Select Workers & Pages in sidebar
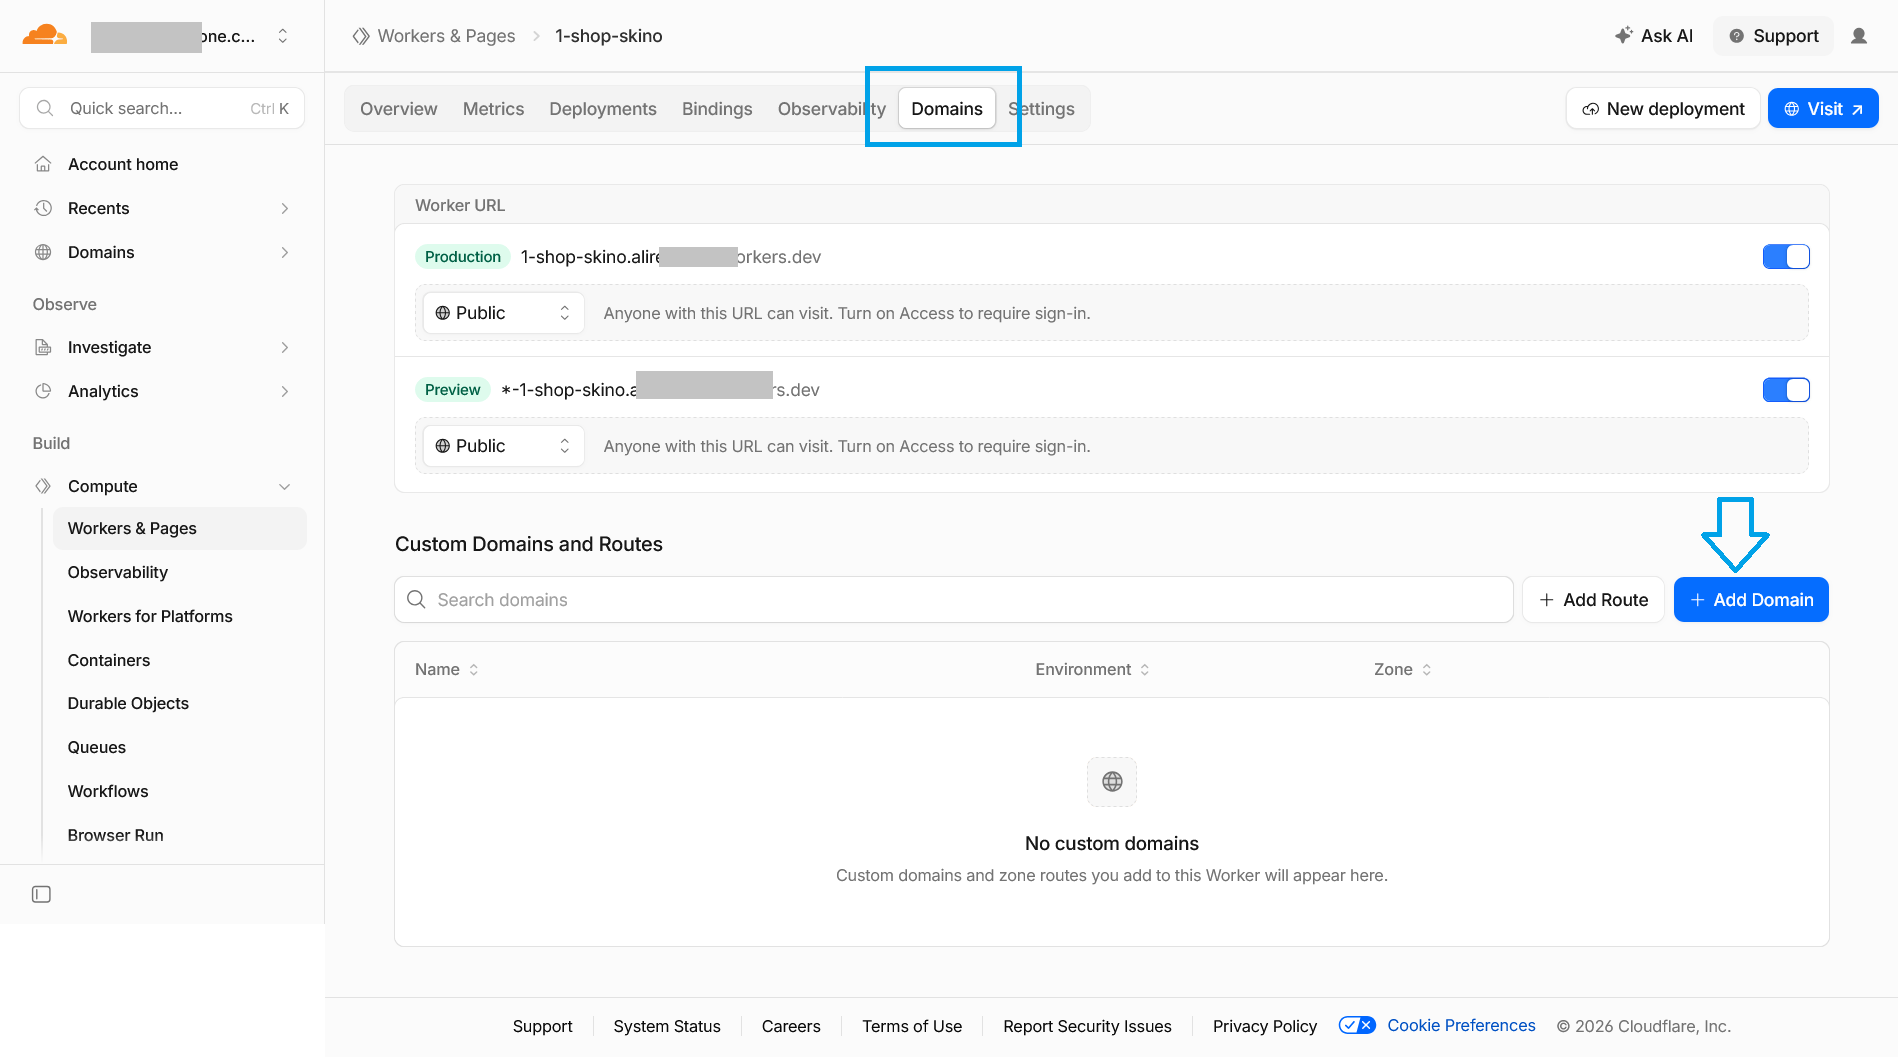1898x1057 pixels. coord(179,528)
